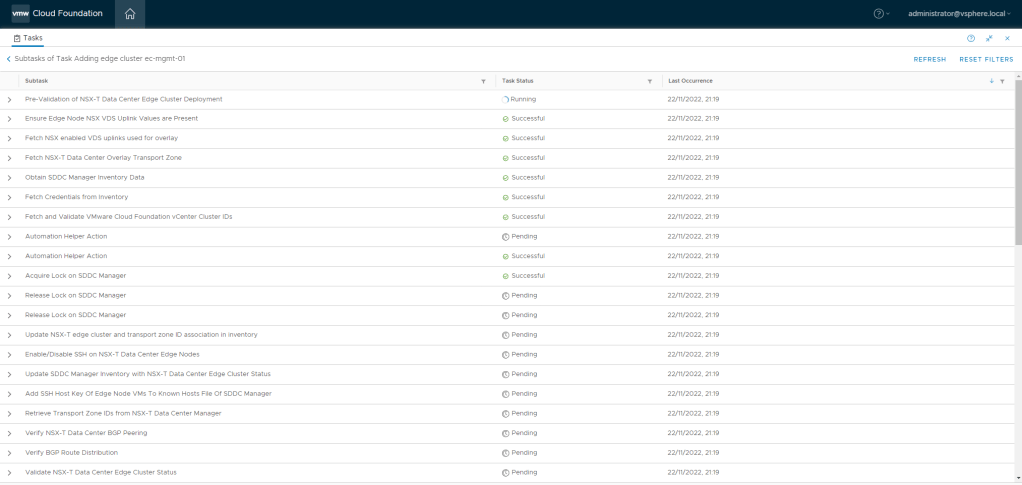1022x485 pixels.
Task: Click the Home icon in top bar
Action: (130, 14)
